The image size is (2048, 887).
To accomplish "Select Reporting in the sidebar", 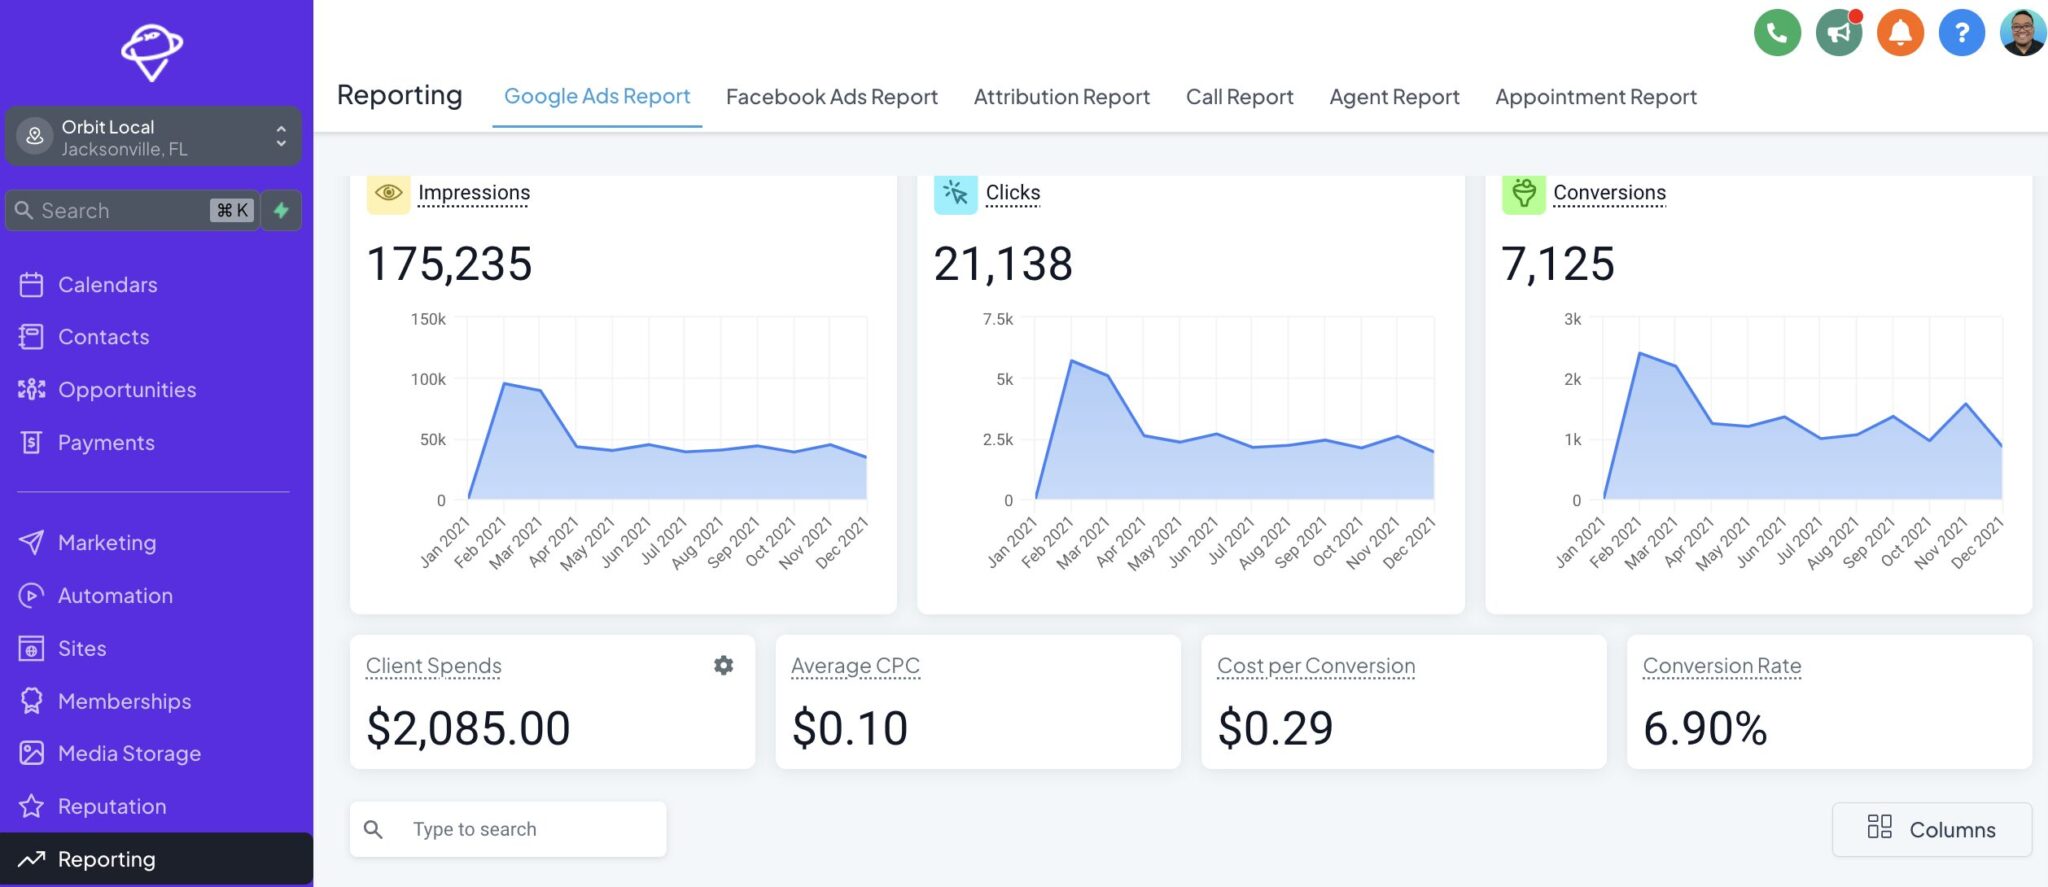I will pyautogui.click(x=156, y=859).
